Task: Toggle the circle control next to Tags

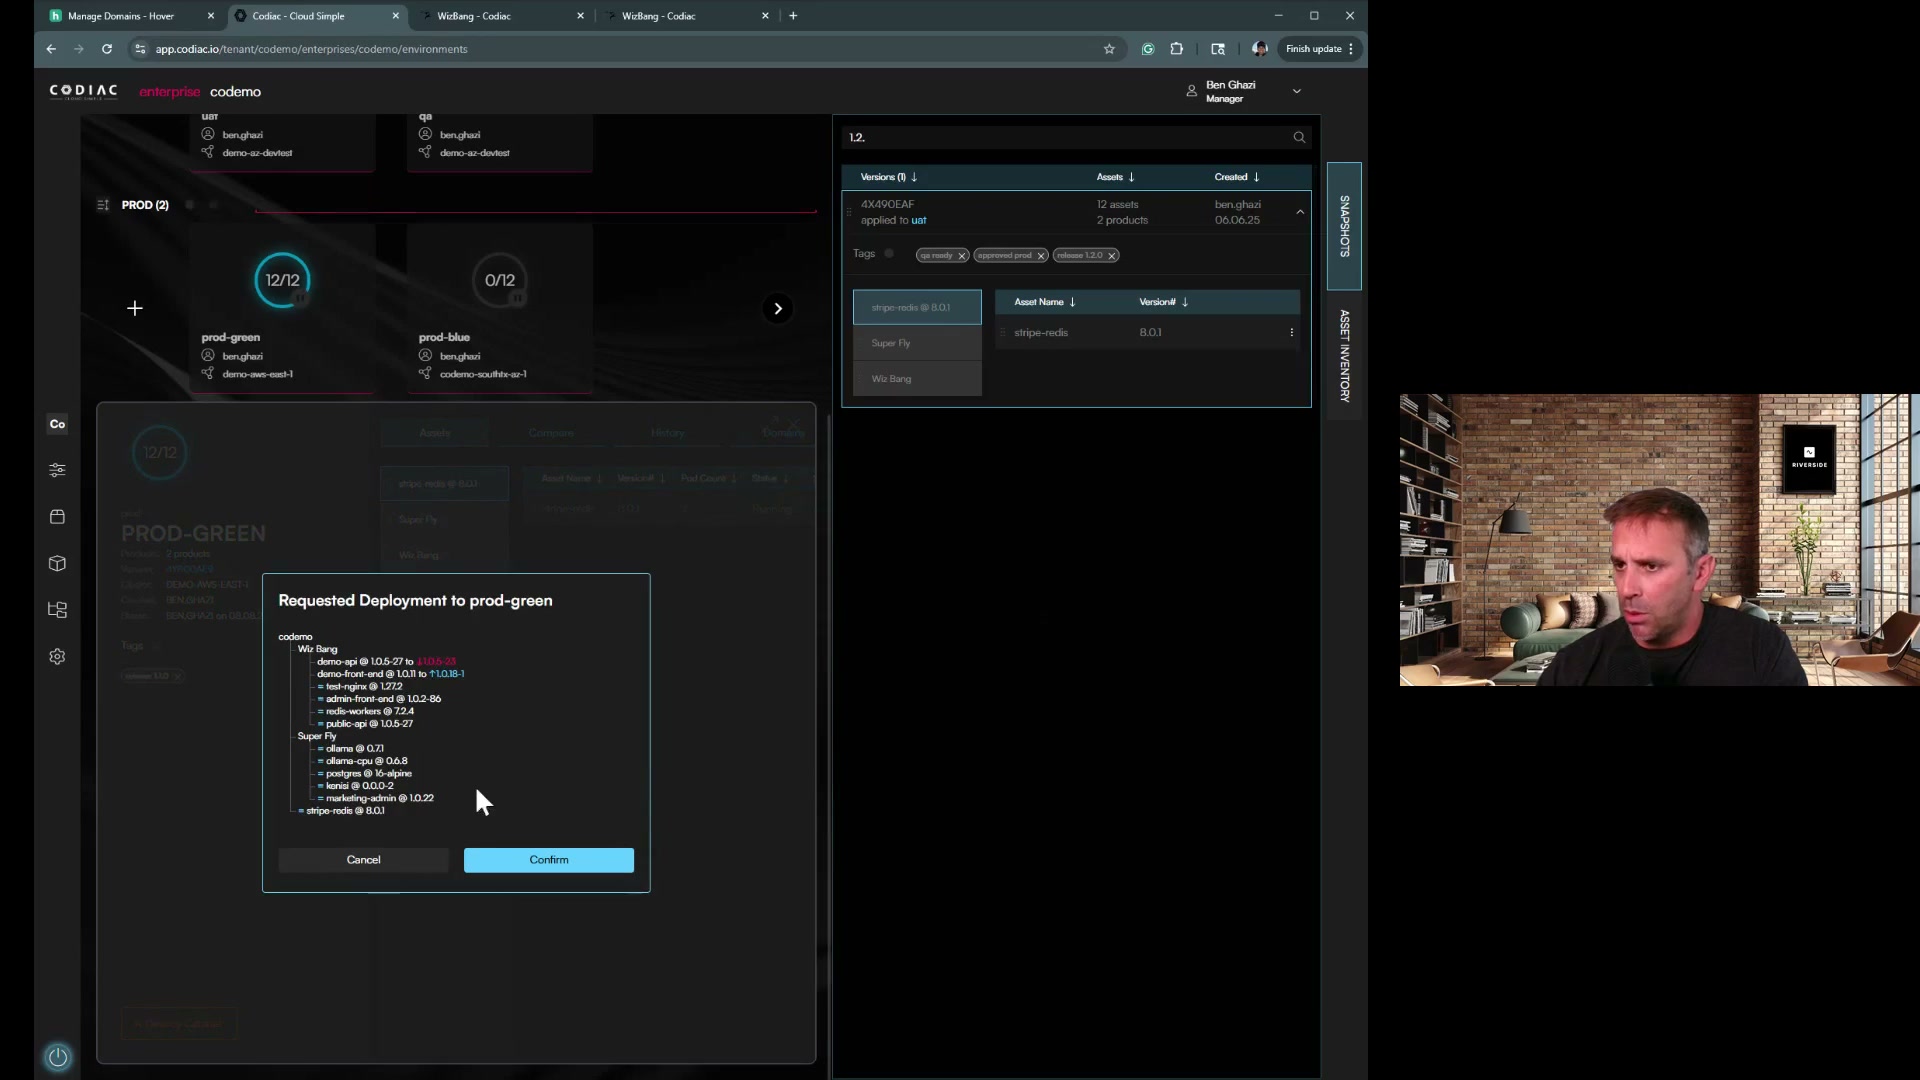Action: (x=890, y=253)
